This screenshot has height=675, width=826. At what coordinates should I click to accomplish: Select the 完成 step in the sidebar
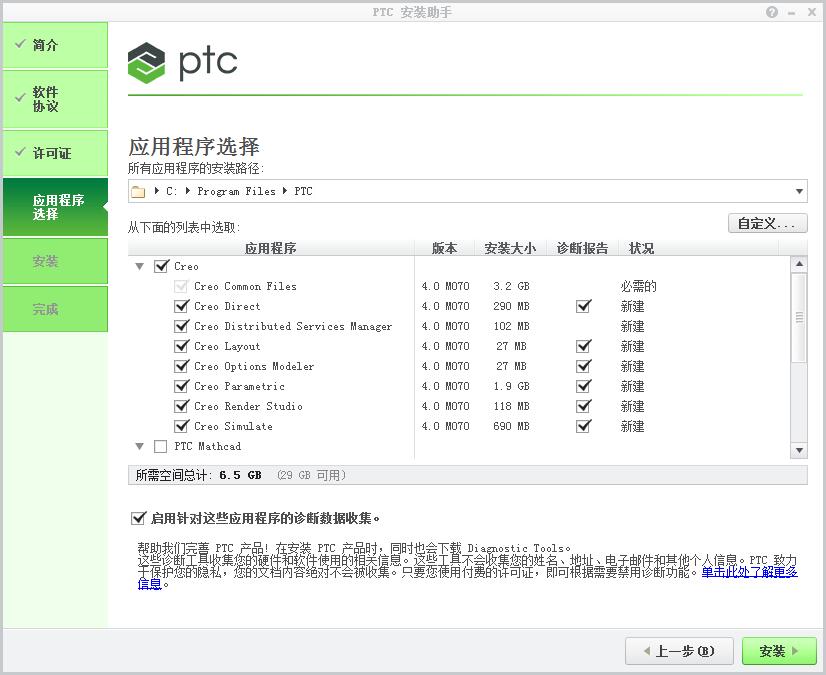(x=55, y=309)
